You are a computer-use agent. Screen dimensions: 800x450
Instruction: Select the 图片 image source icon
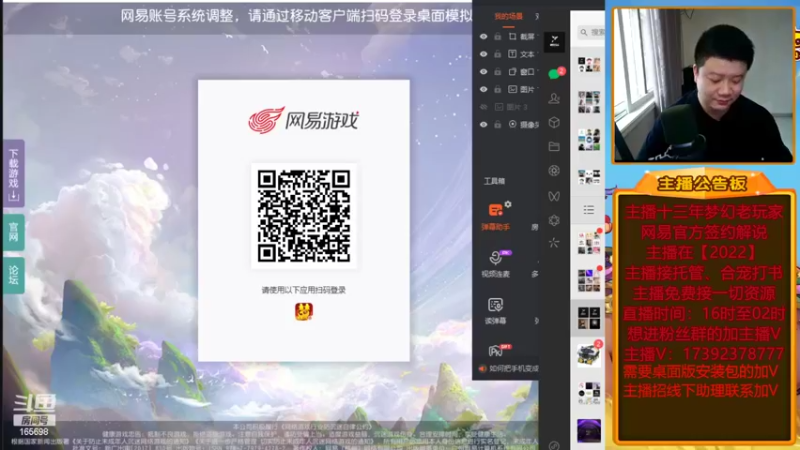coord(512,89)
